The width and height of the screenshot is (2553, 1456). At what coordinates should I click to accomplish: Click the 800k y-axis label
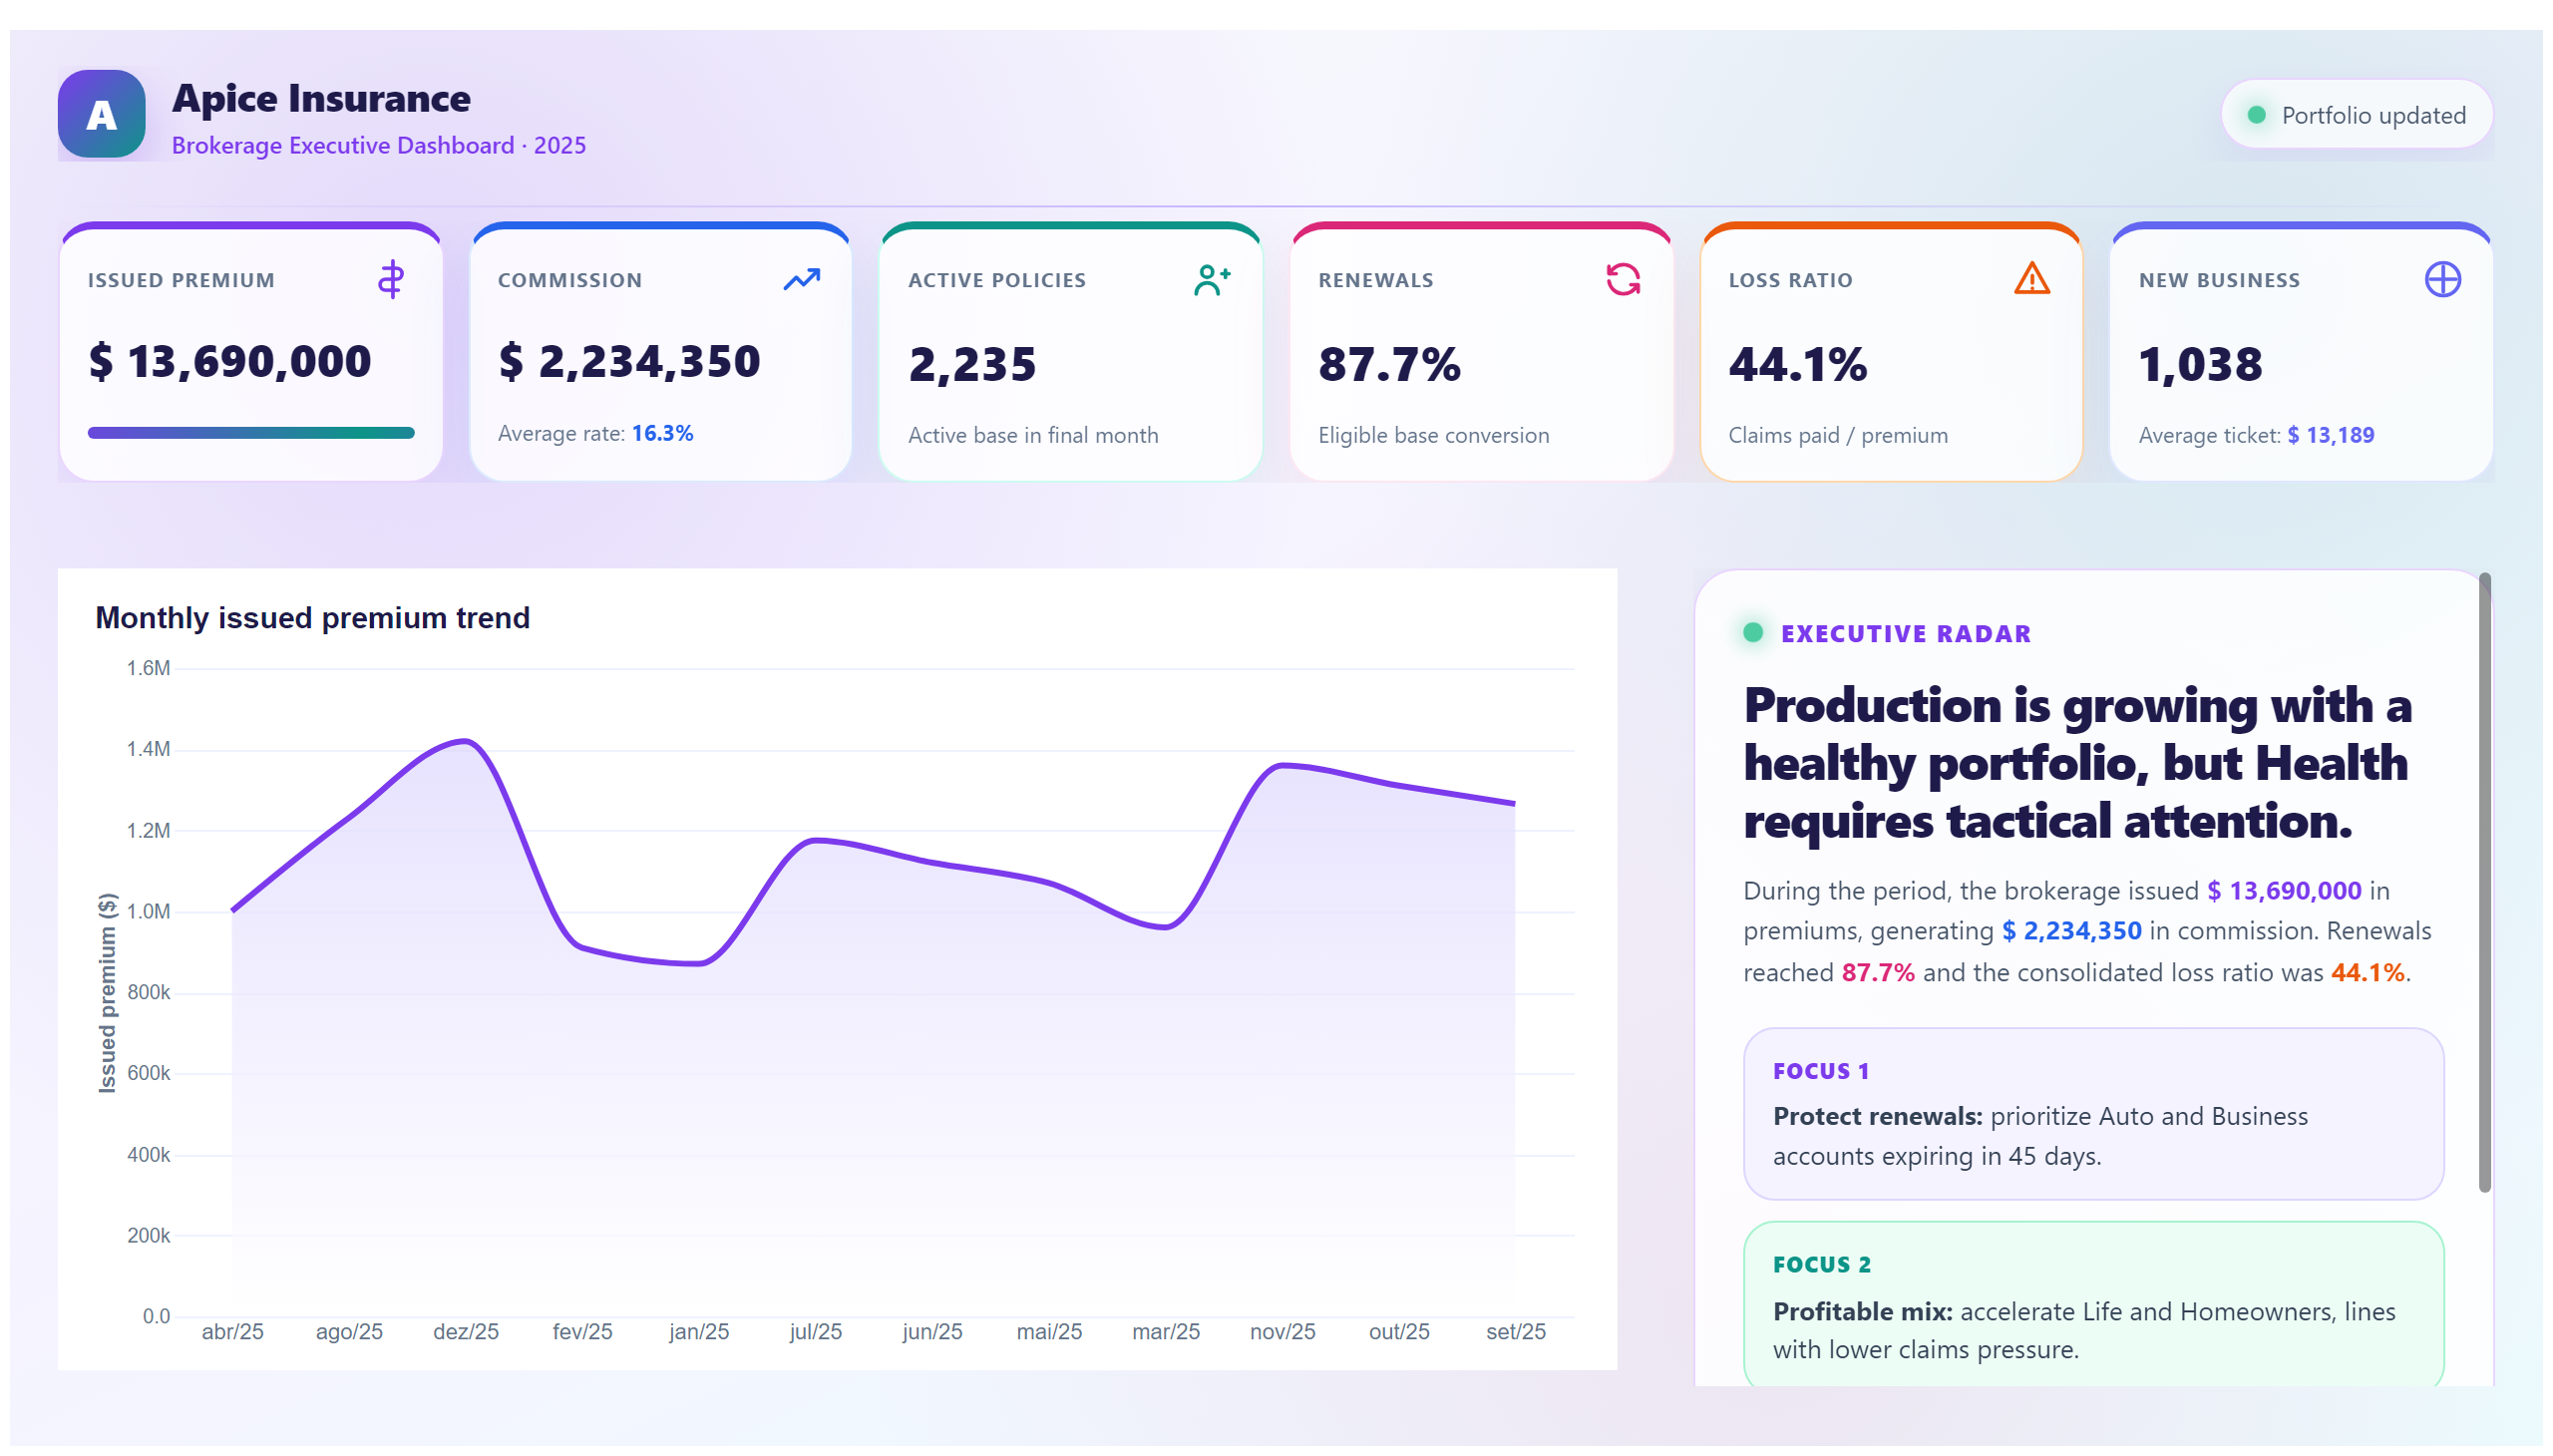pos(148,992)
